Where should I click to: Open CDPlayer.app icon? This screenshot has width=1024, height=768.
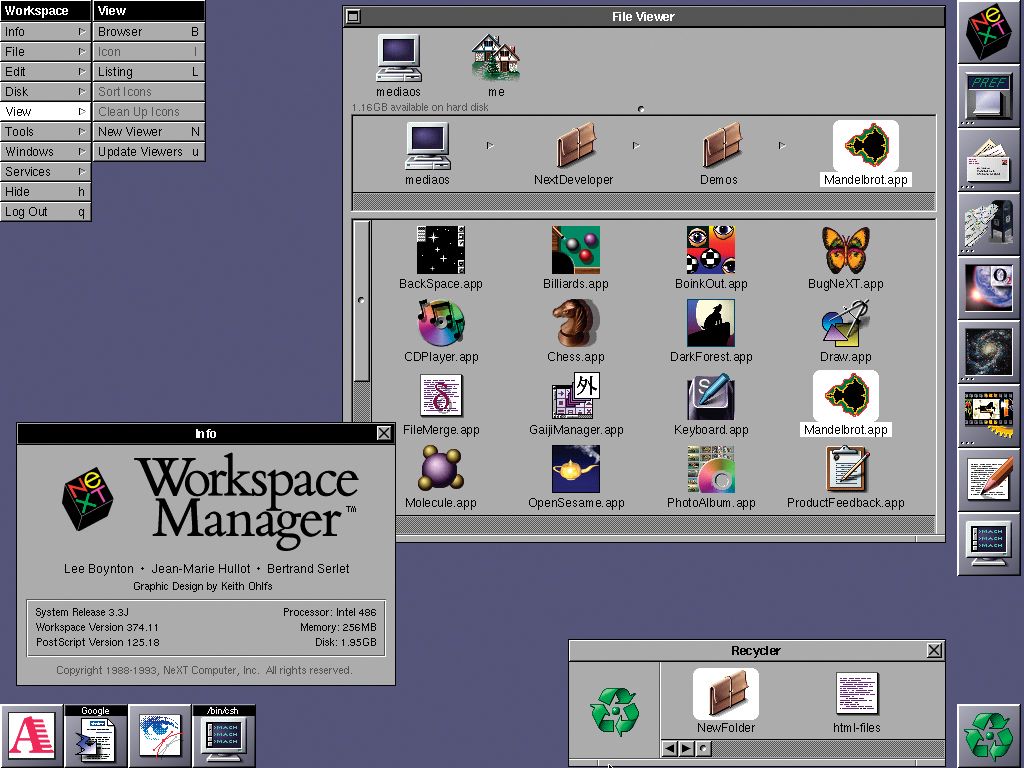click(x=441, y=323)
